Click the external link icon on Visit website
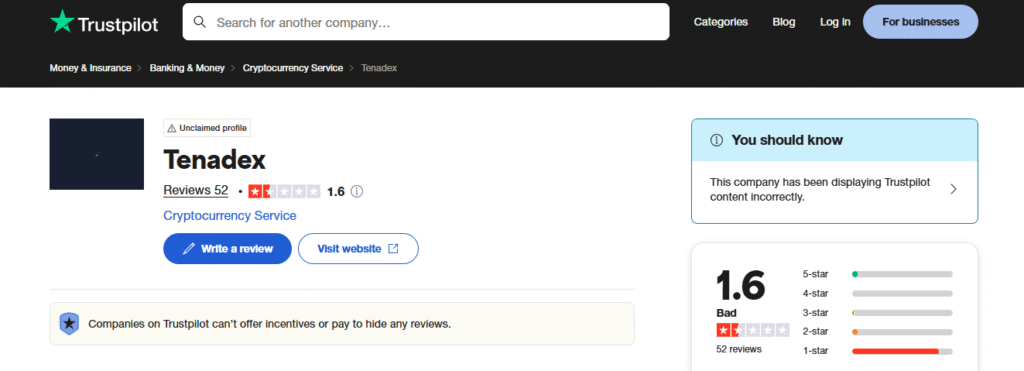 coord(393,248)
